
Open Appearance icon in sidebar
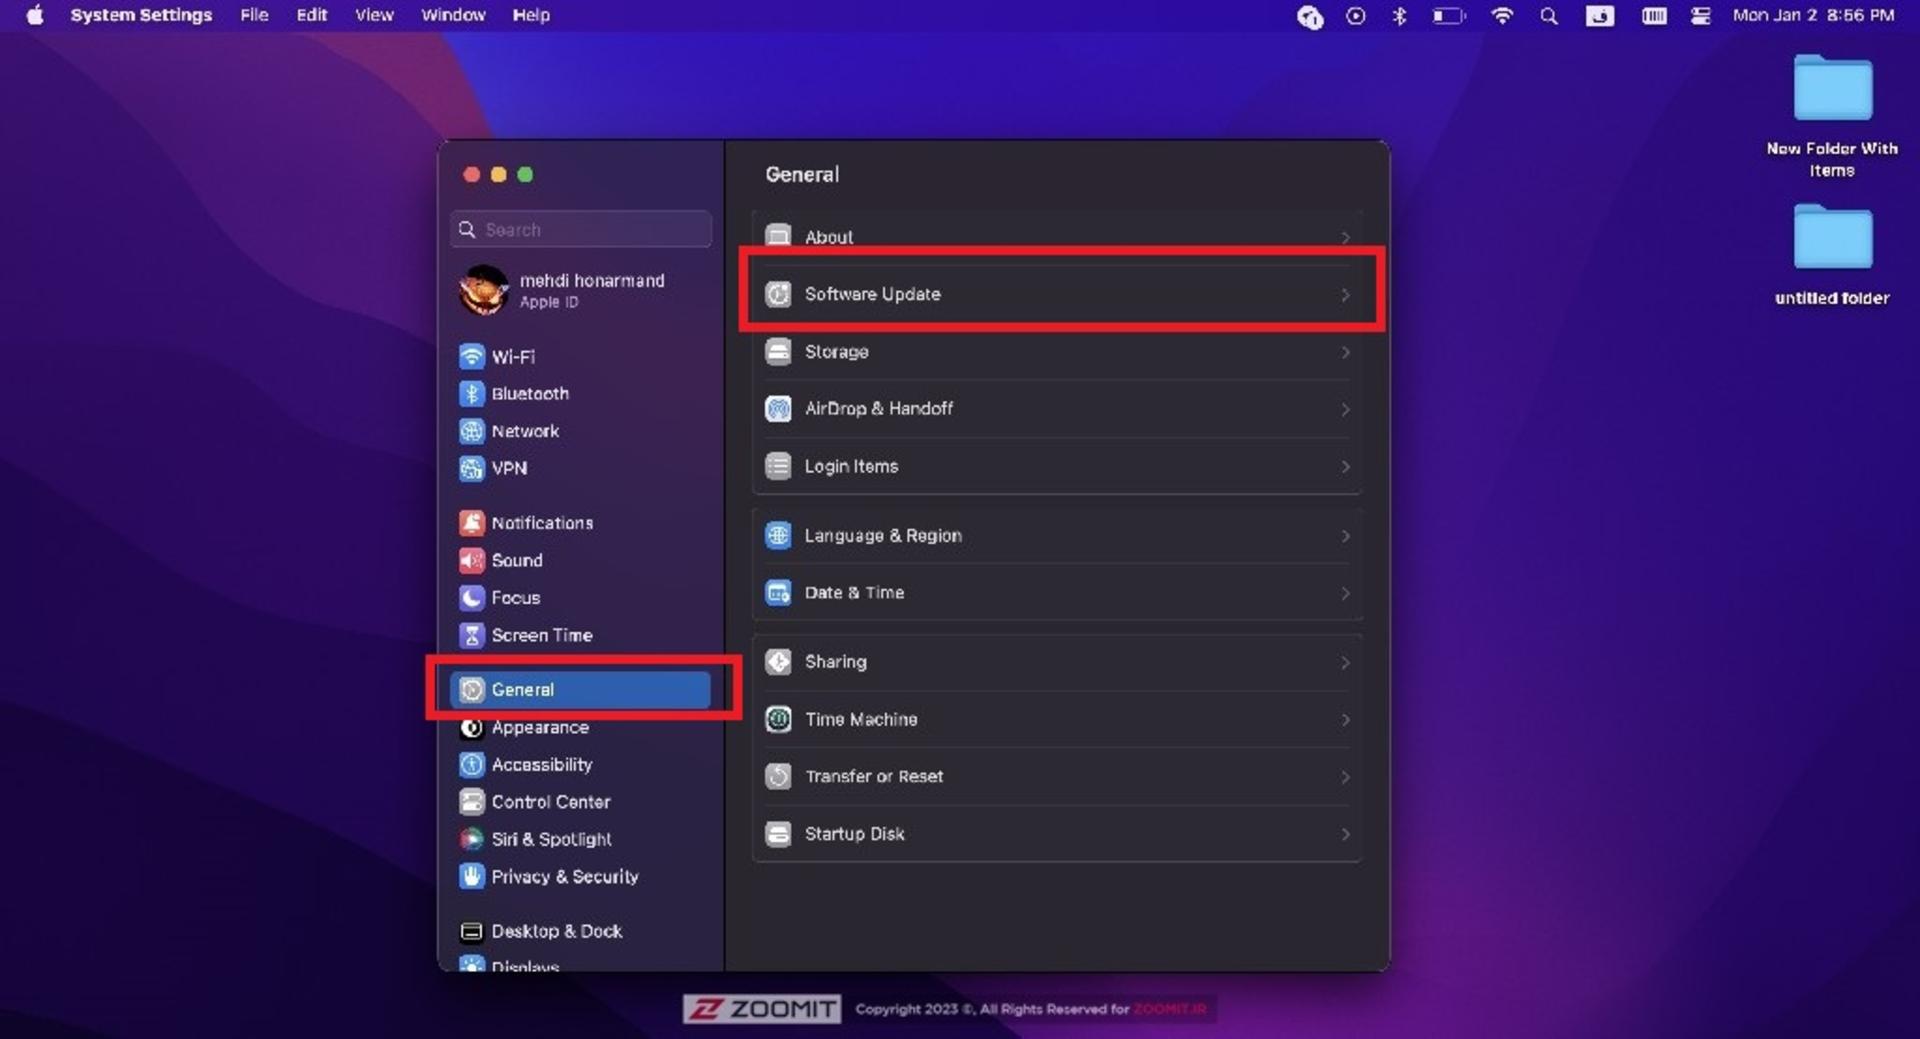471,727
